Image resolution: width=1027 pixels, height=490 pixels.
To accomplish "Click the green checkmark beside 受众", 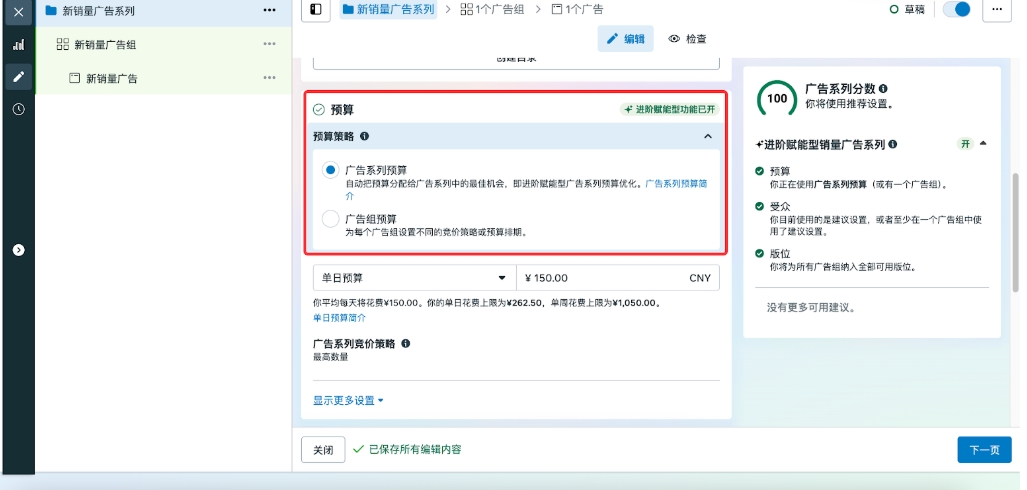I will pos(759,206).
